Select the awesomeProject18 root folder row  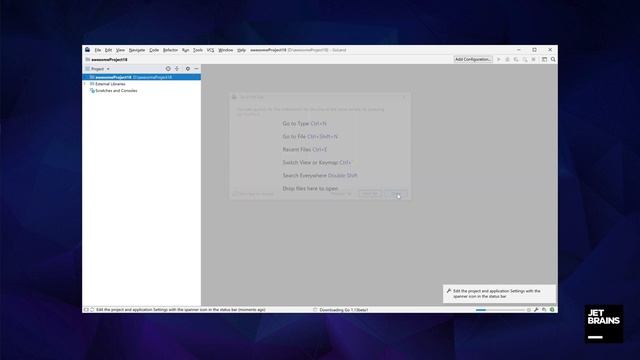click(x=141, y=77)
